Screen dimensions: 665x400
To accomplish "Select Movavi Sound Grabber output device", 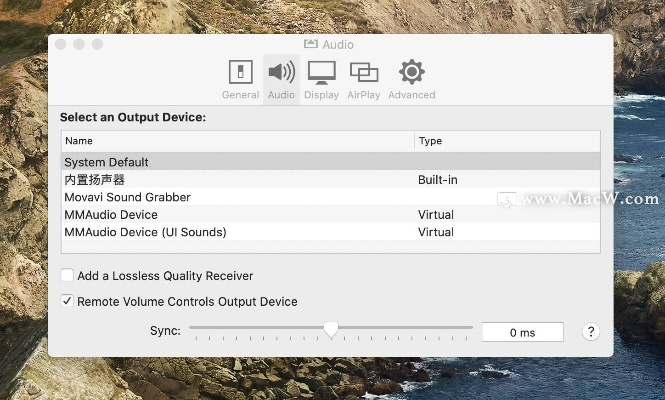I will (x=127, y=197).
